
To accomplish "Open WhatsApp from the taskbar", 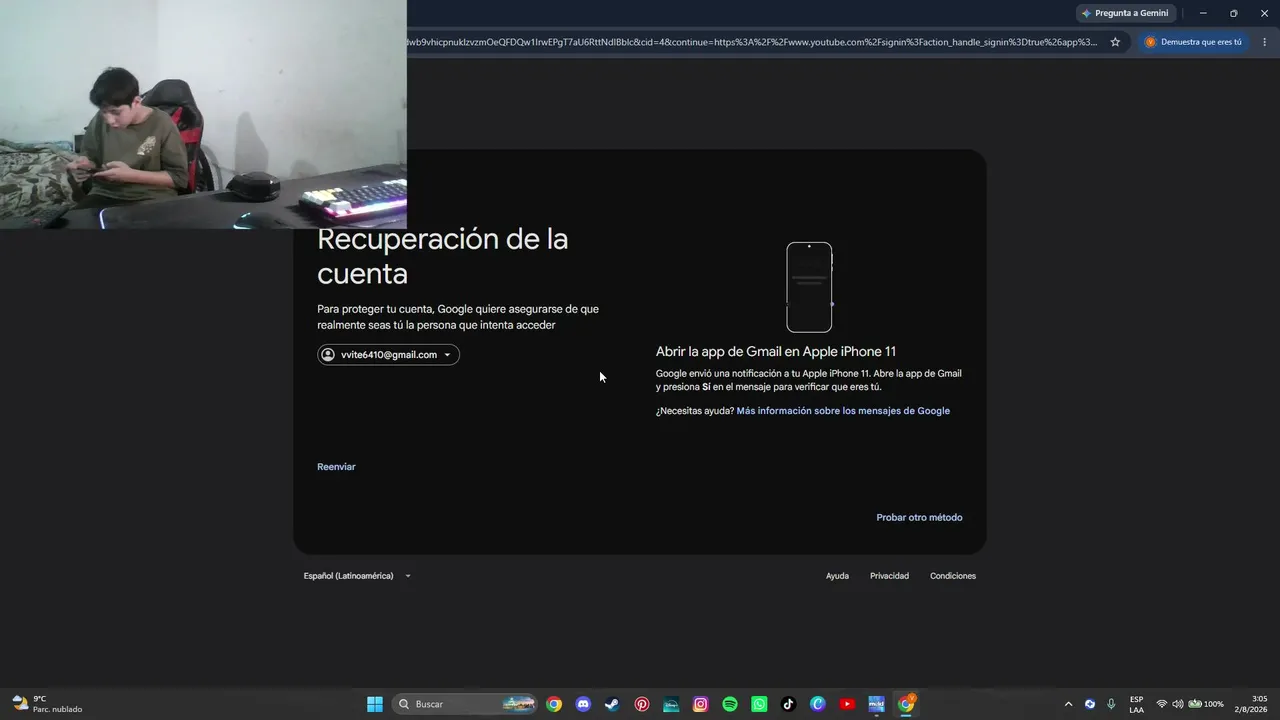I will pyautogui.click(x=759, y=704).
